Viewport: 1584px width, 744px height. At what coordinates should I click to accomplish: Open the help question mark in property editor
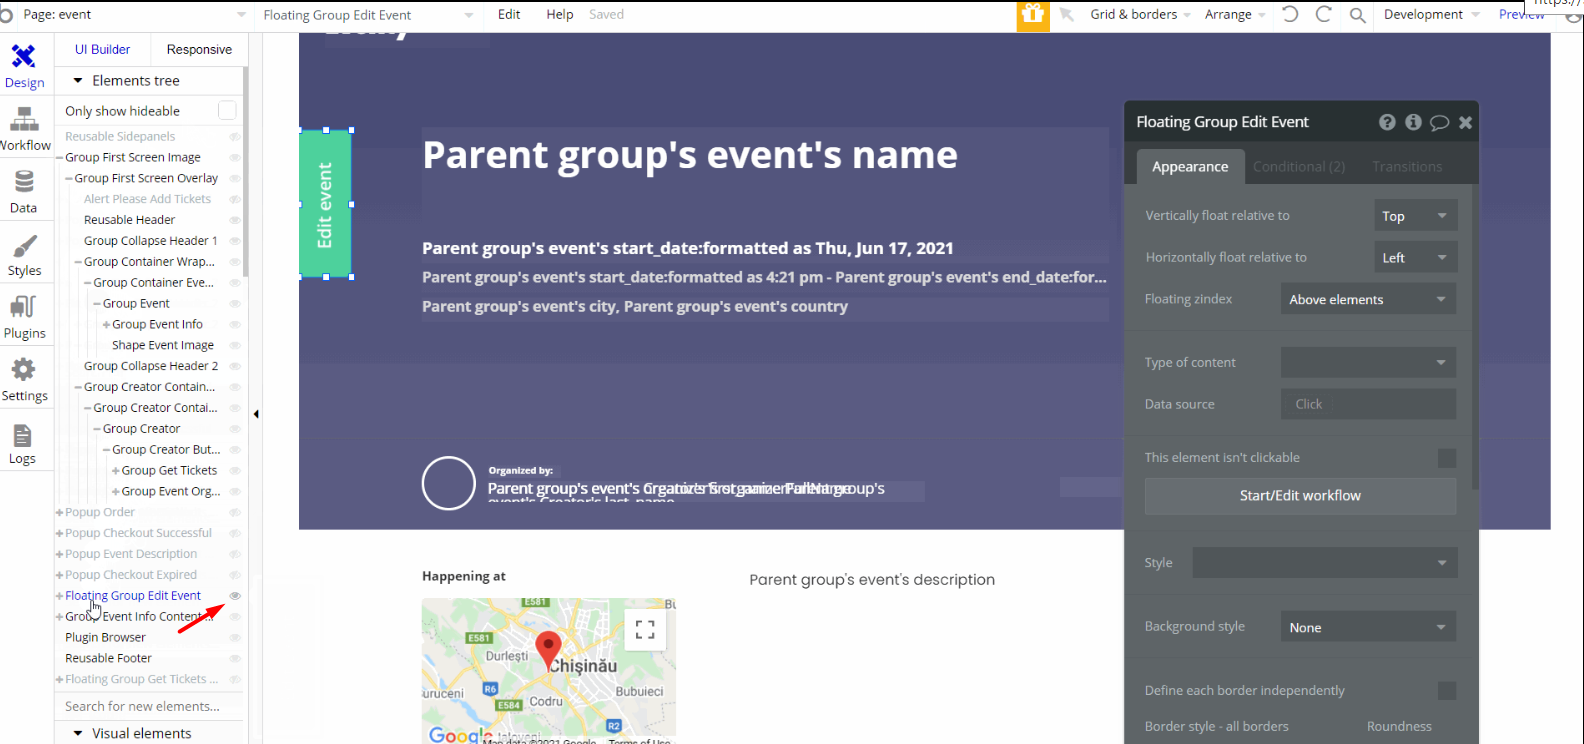[1387, 122]
